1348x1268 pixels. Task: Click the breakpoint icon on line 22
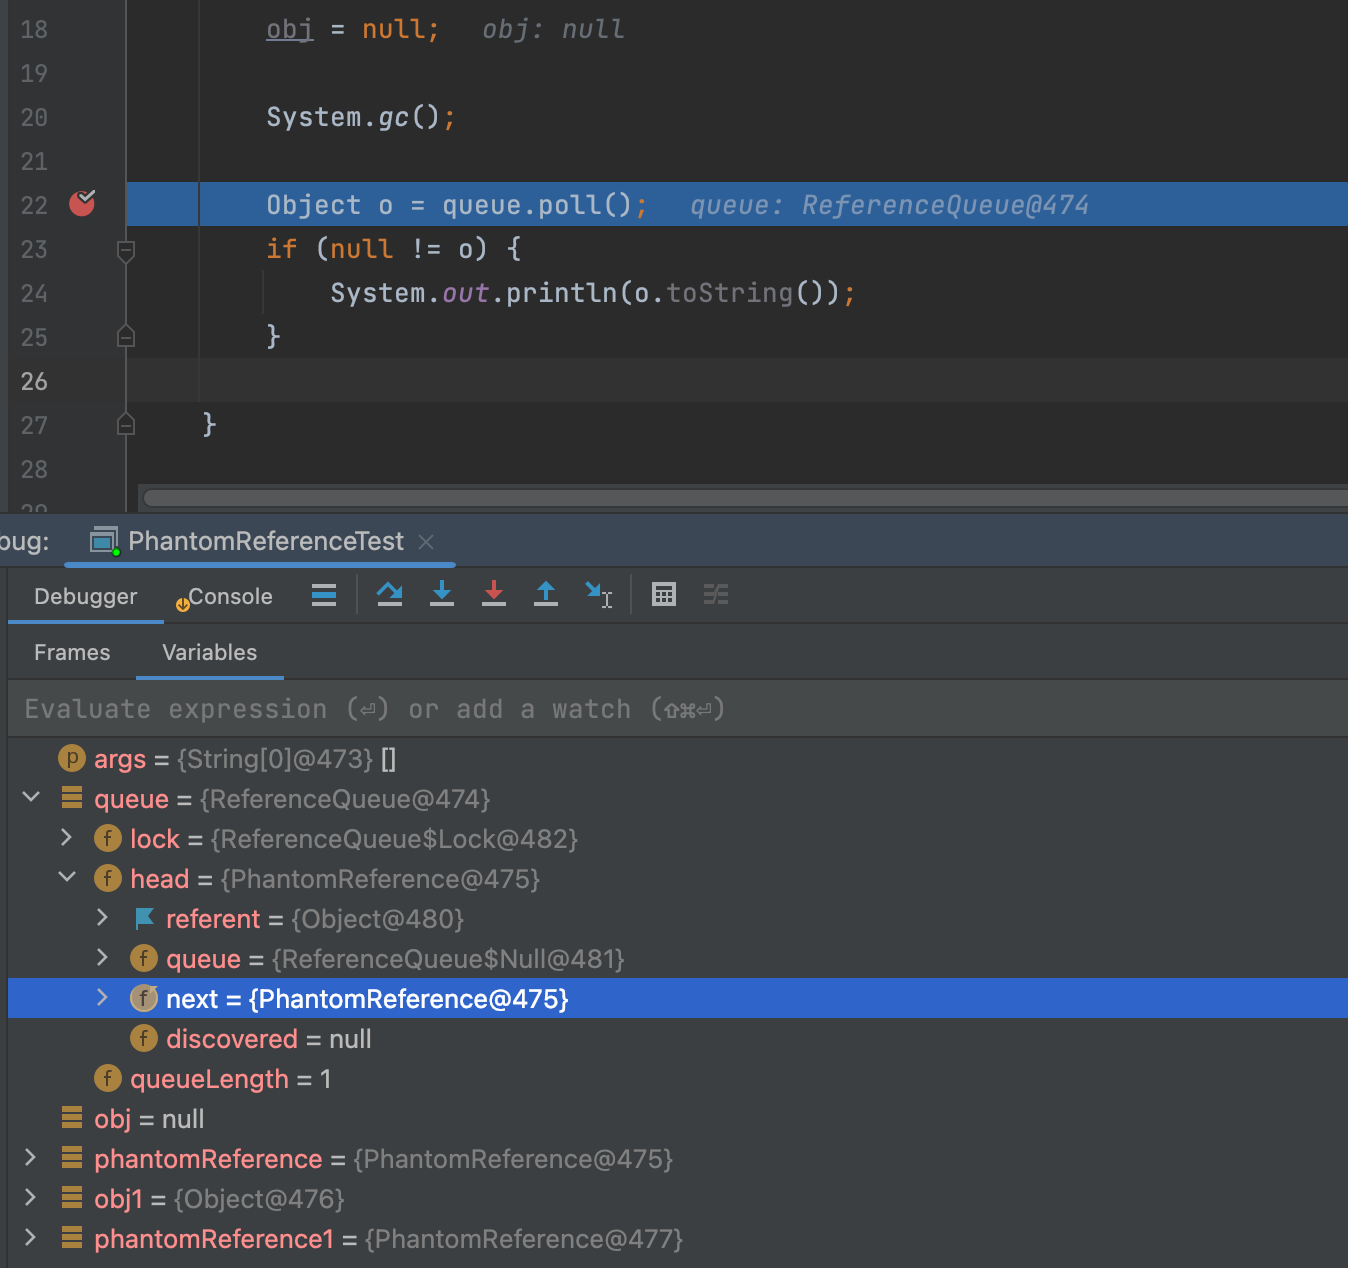(x=82, y=203)
